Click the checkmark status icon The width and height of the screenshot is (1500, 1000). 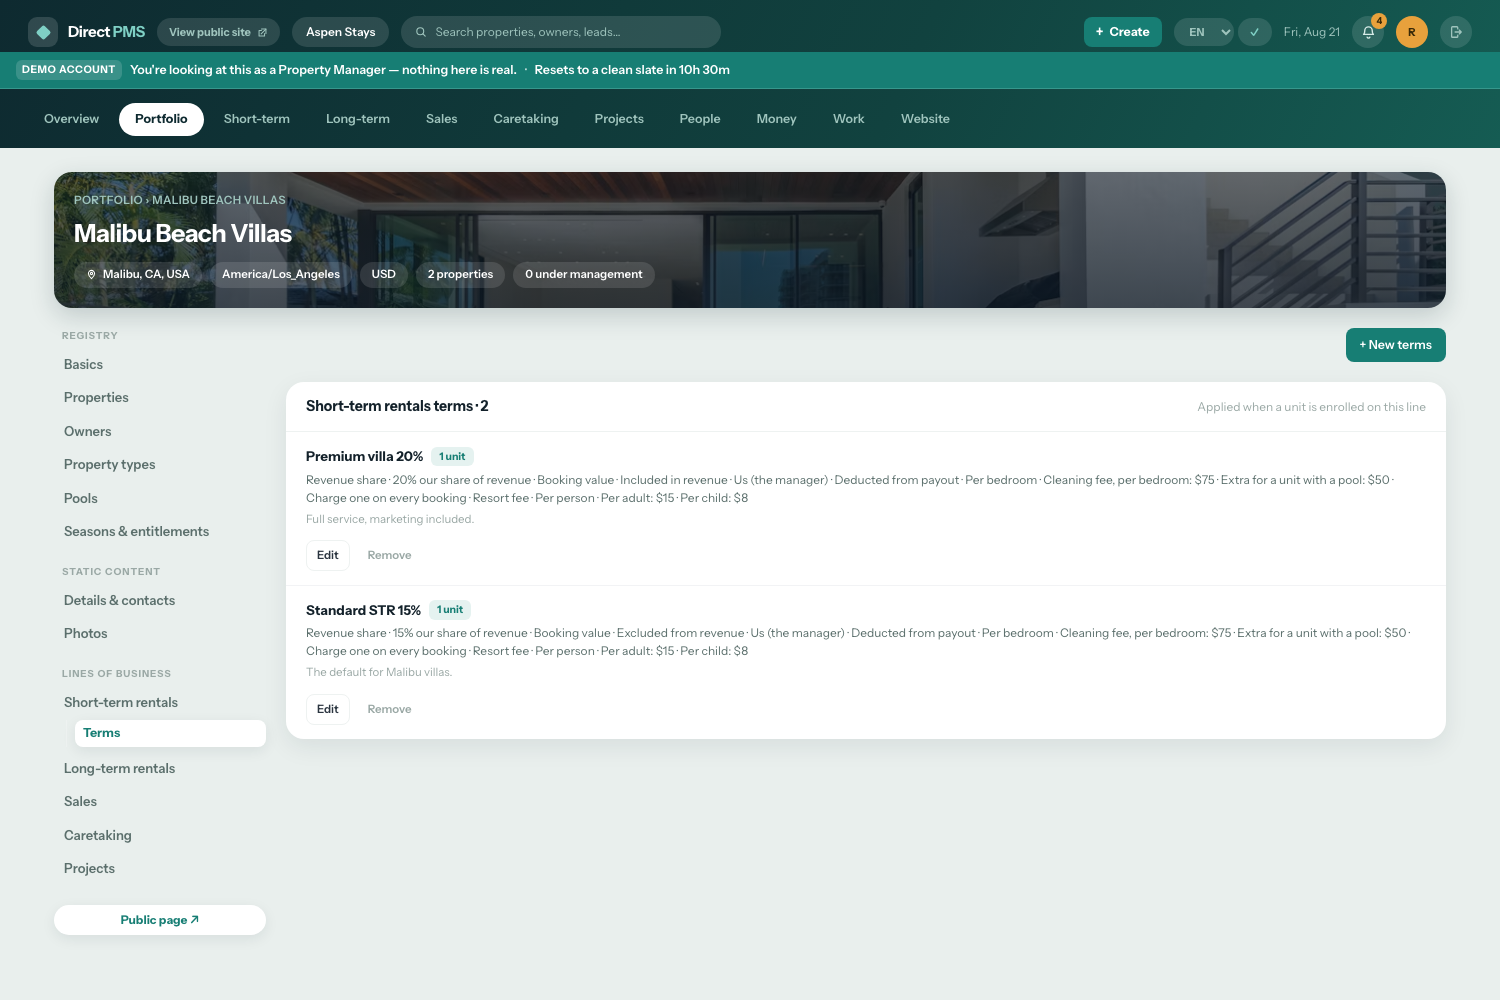(1254, 32)
